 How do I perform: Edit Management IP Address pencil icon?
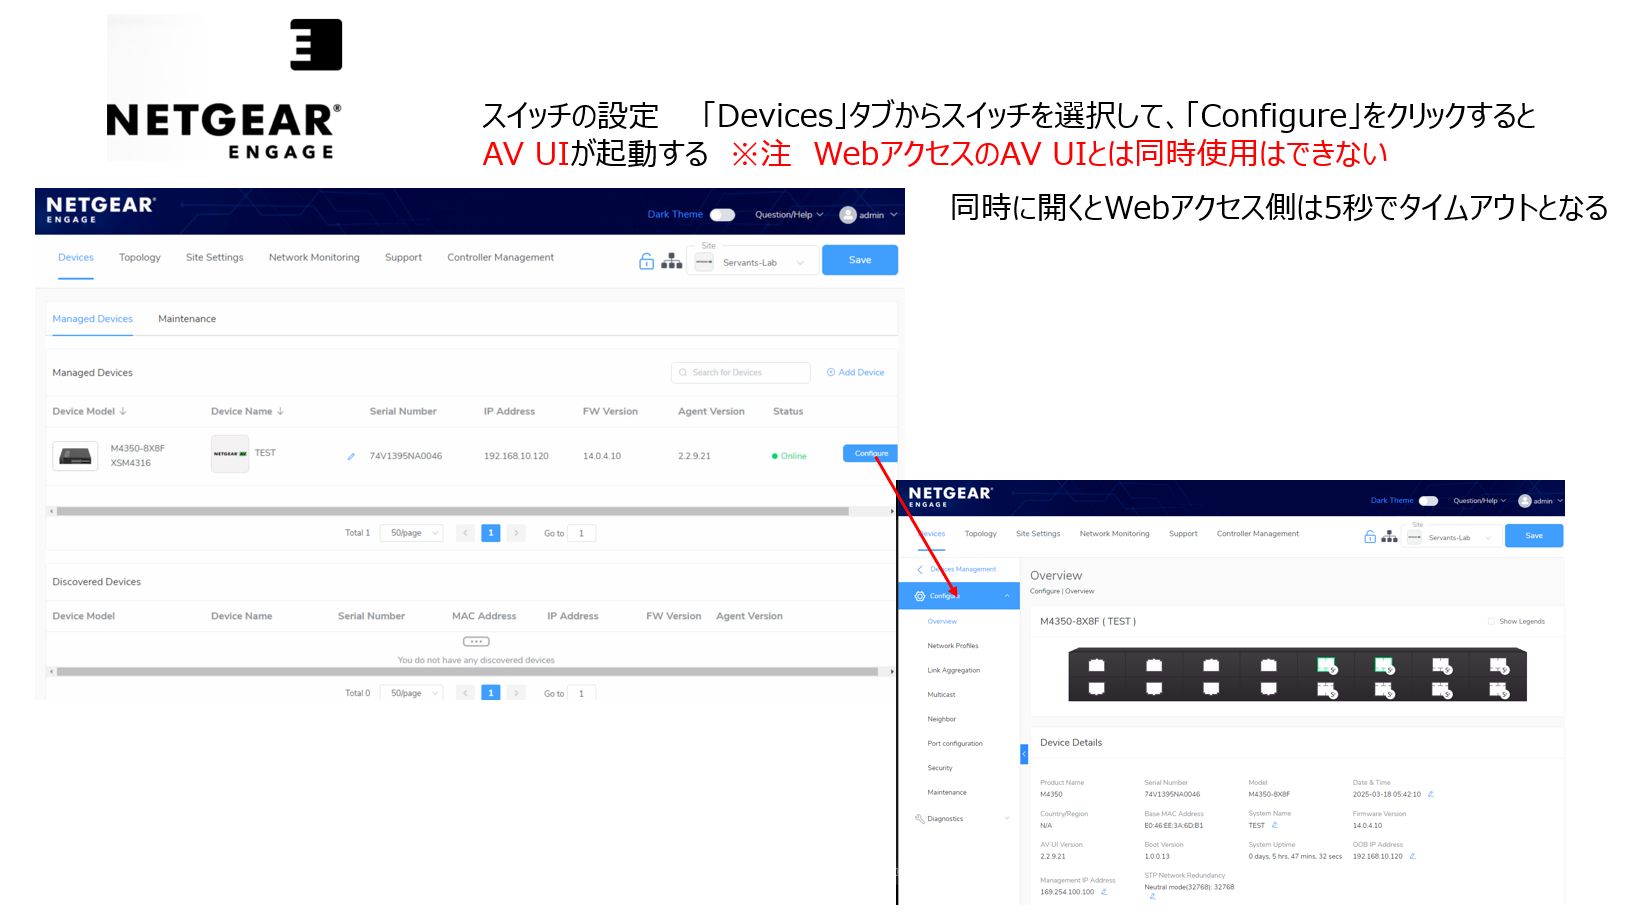[x=1104, y=892]
